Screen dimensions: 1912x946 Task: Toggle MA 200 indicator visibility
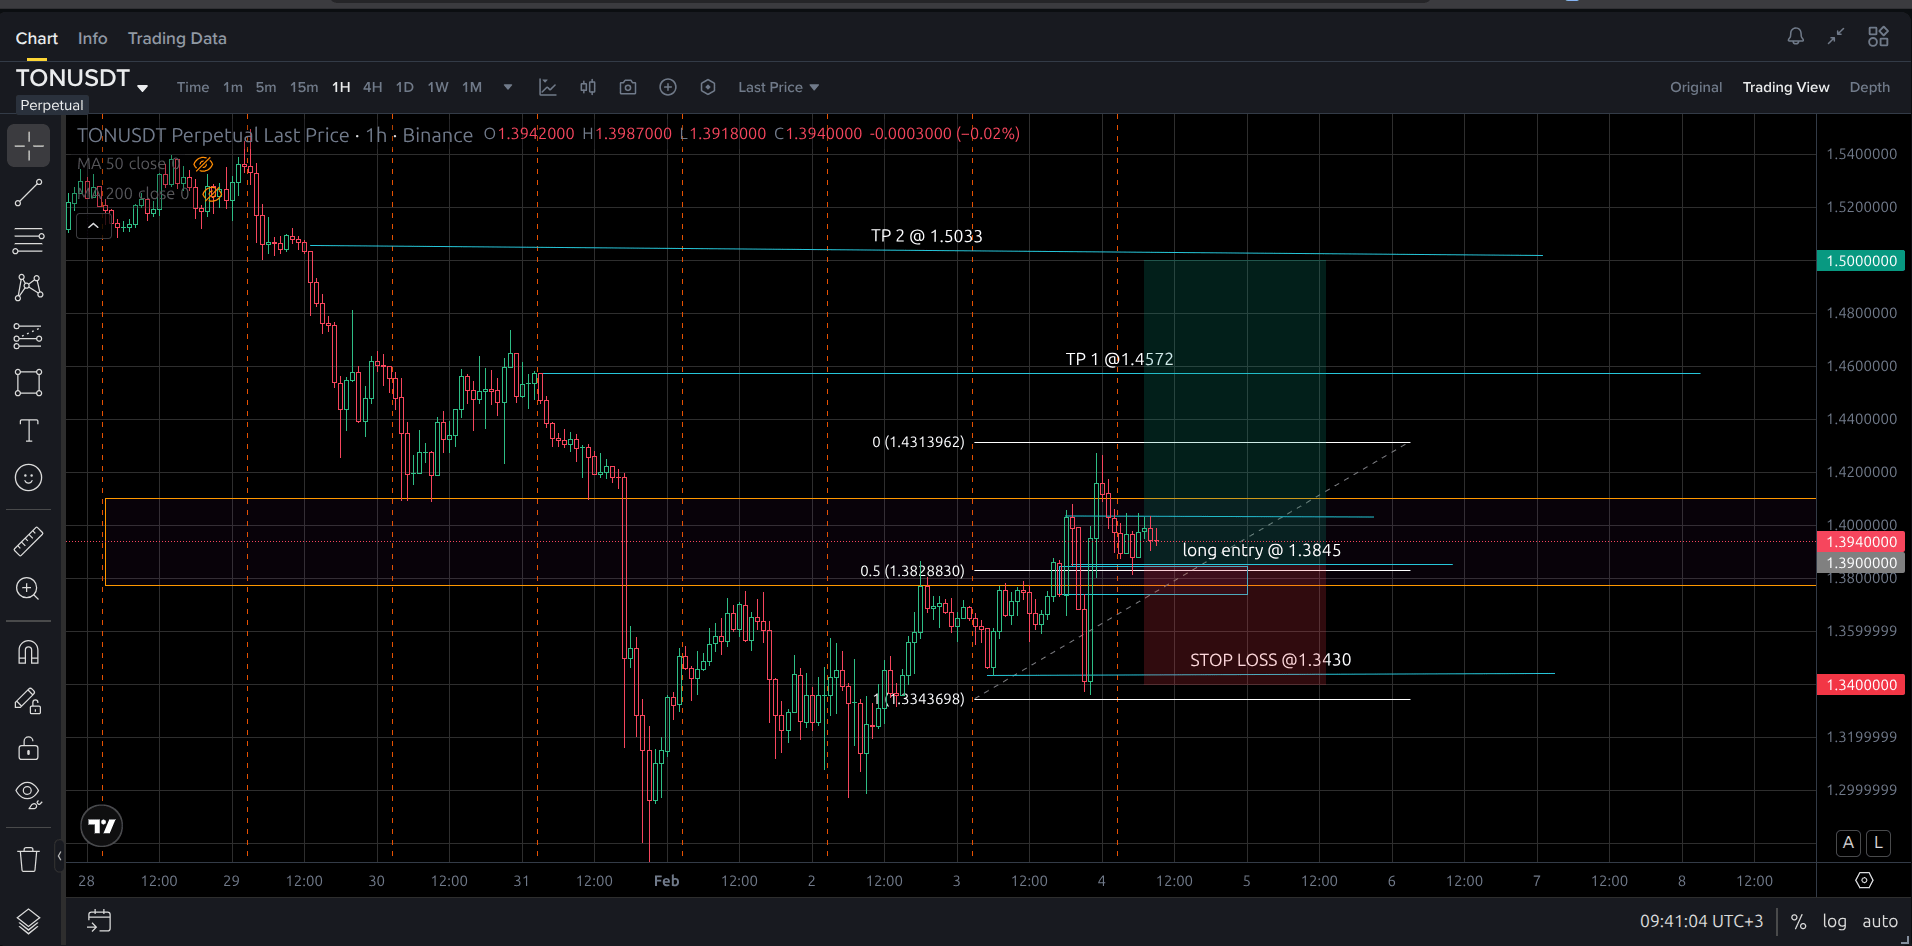click(x=213, y=193)
